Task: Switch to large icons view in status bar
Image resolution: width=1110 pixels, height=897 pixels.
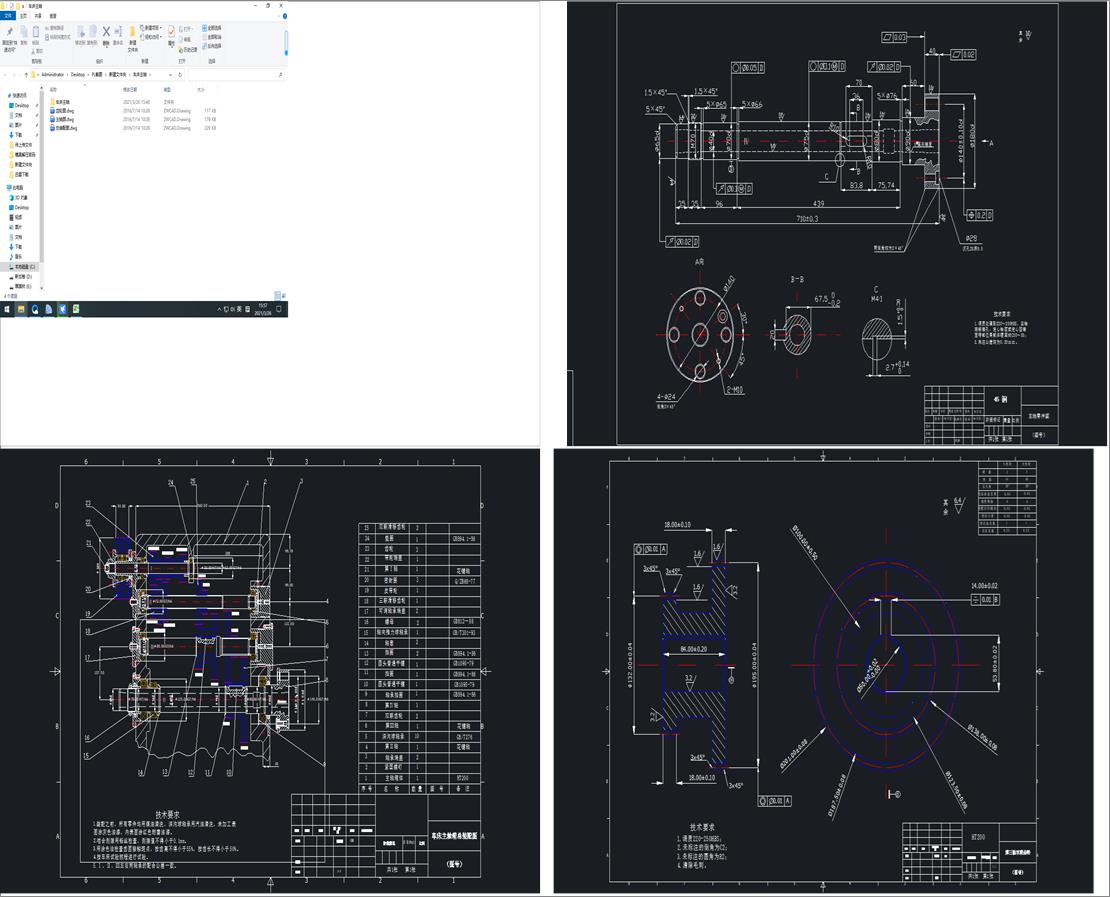Action: click(x=283, y=296)
